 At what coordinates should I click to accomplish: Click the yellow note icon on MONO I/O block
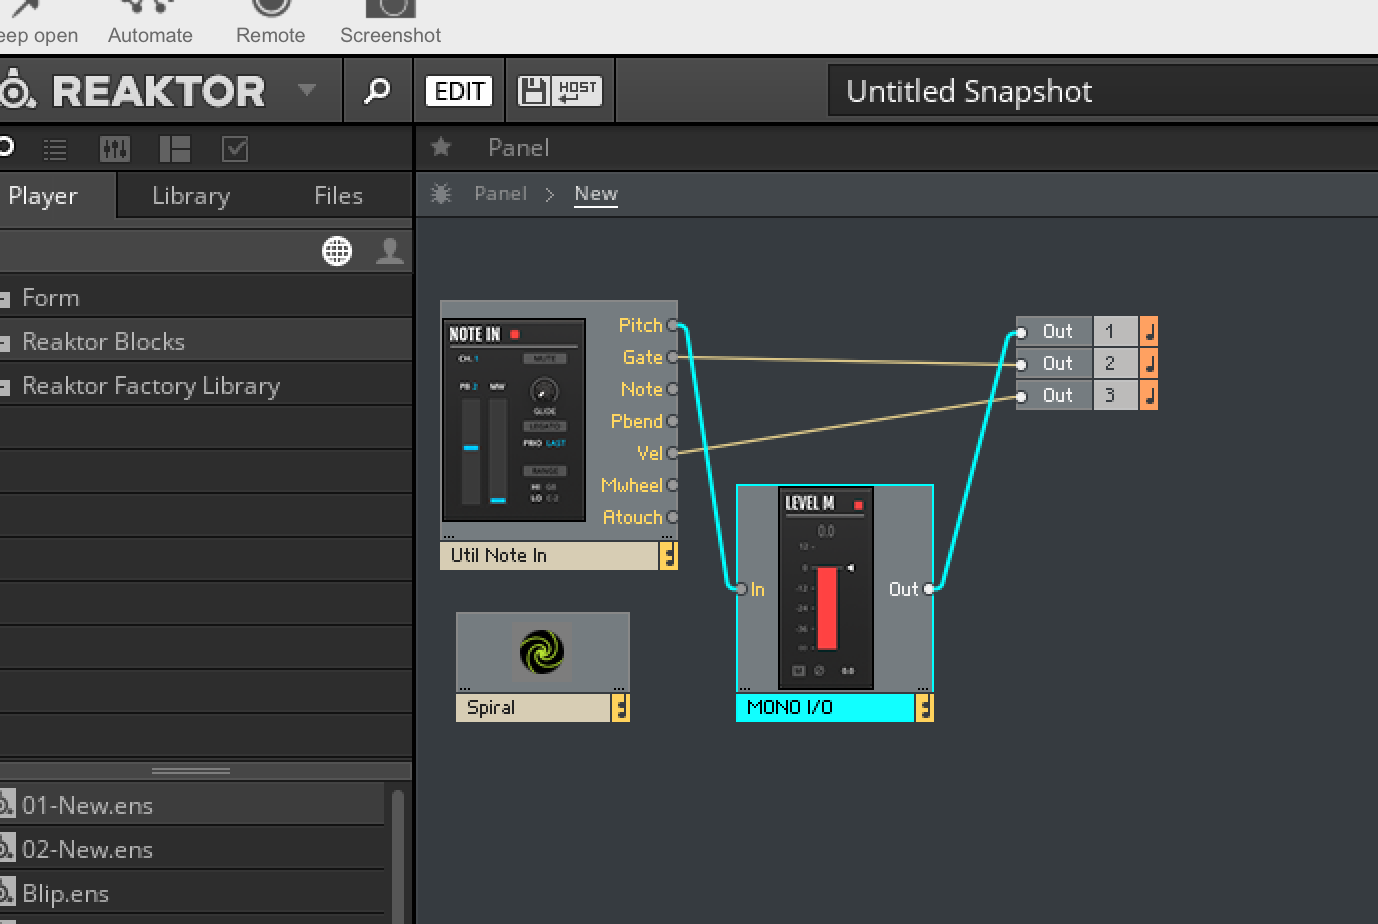click(x=924, y=708)
